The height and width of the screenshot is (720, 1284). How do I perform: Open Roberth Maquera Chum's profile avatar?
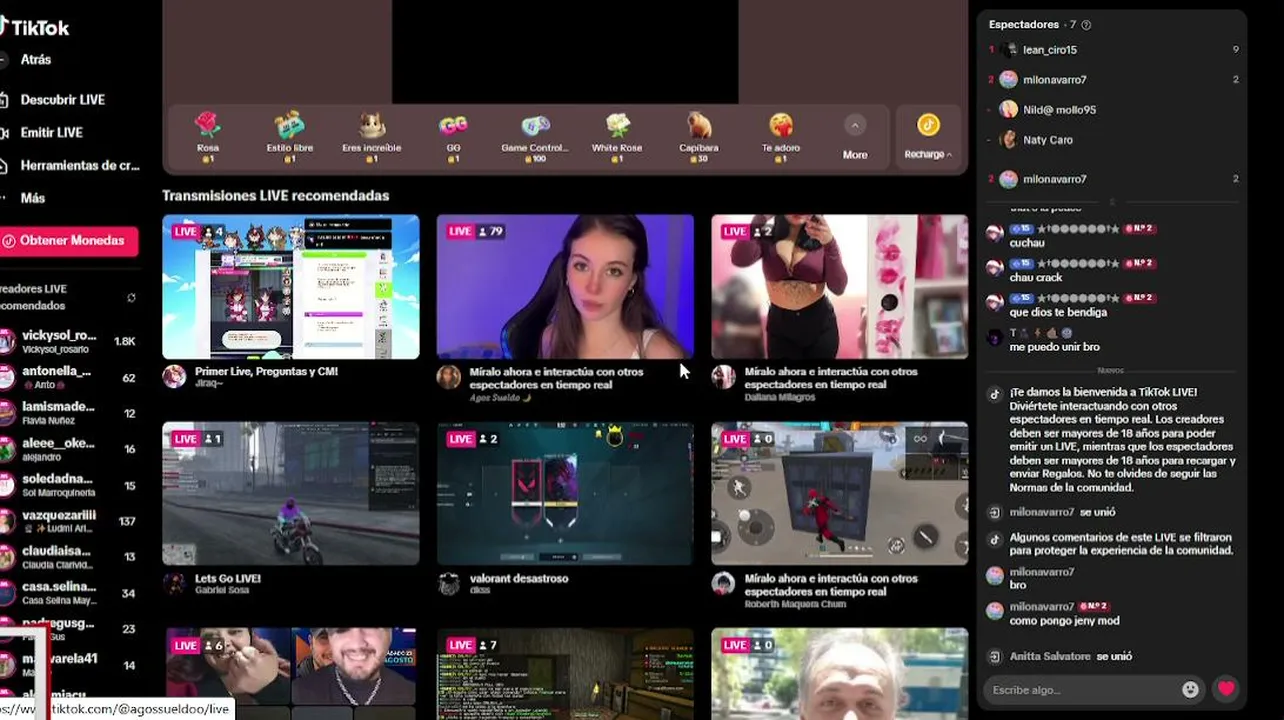pyautogui.click(x=723, y=584)
